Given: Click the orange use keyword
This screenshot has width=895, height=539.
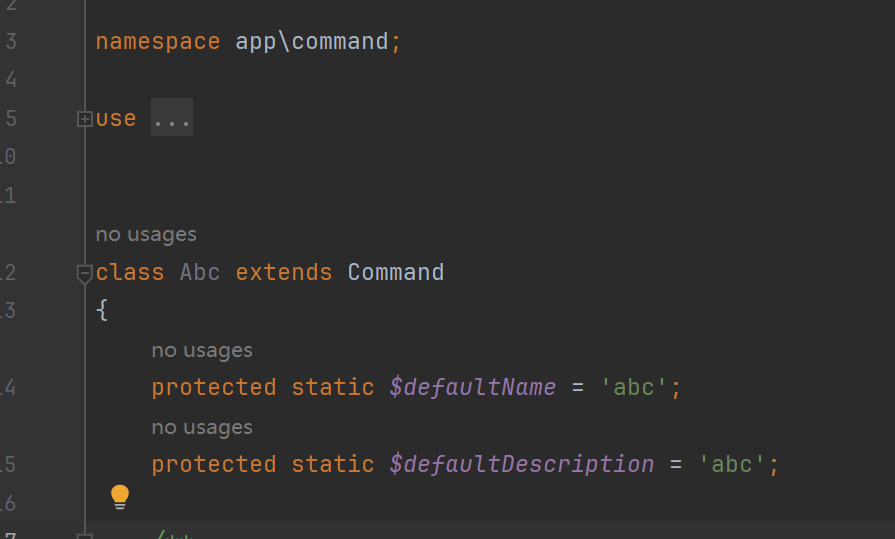Looking at the screenshot, I should pos(116,119).
